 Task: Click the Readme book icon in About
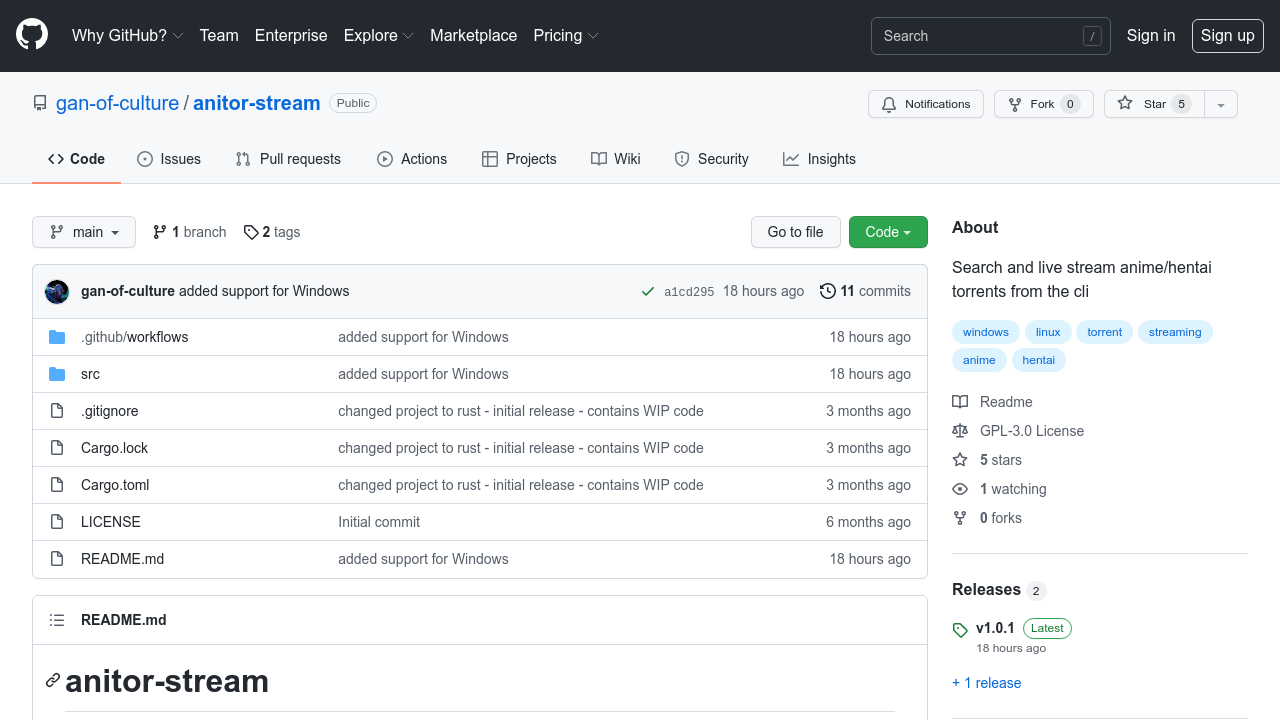tap(960, 402)
